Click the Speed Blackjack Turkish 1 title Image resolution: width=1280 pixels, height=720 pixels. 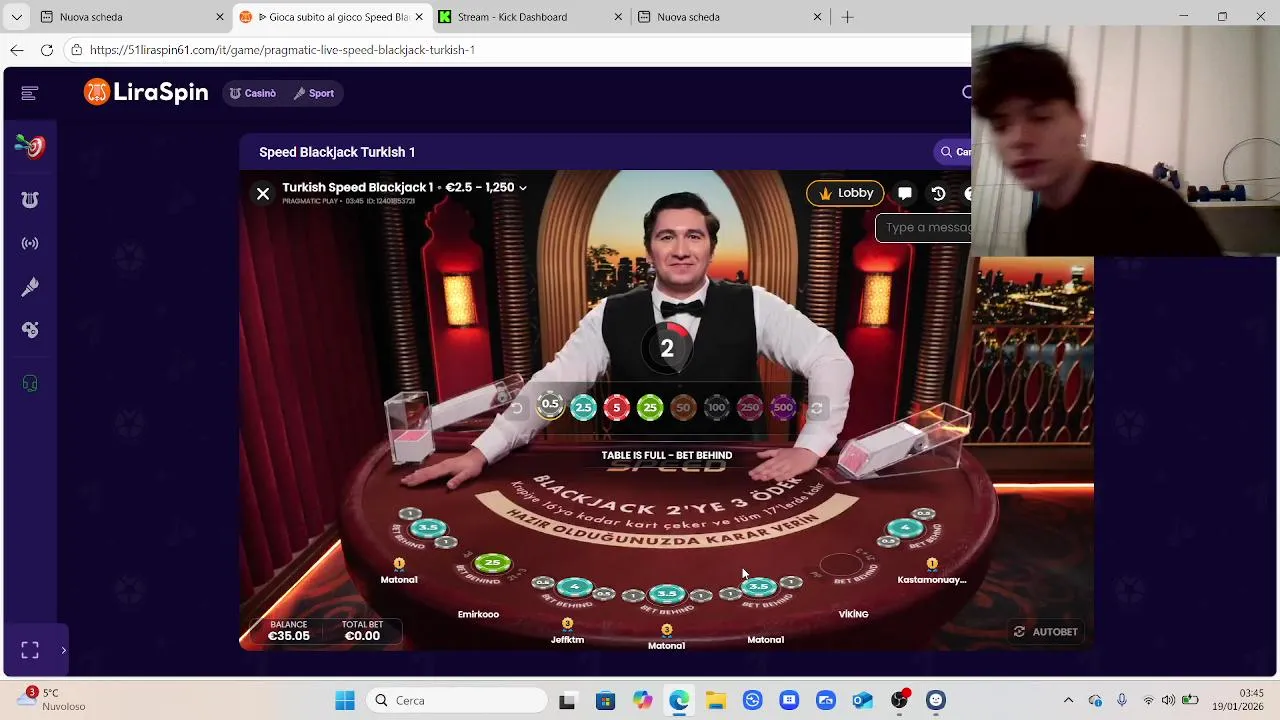(337, 152)
